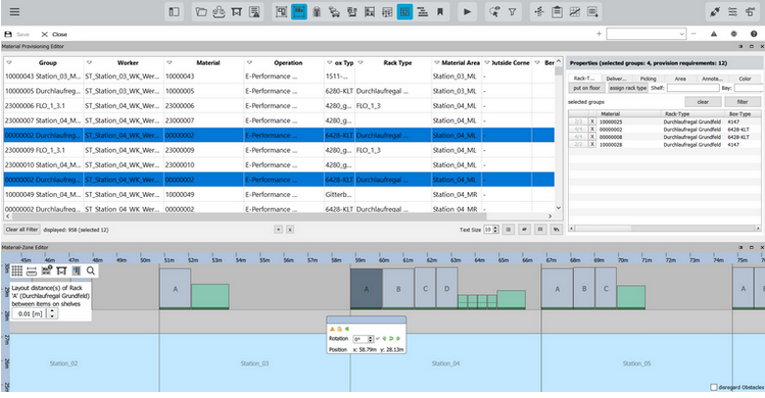The width and height of the screenshot is (765, 398).
Task: Toggle the grid icon in Material-Zone Editor
Action: click(17, 271)
